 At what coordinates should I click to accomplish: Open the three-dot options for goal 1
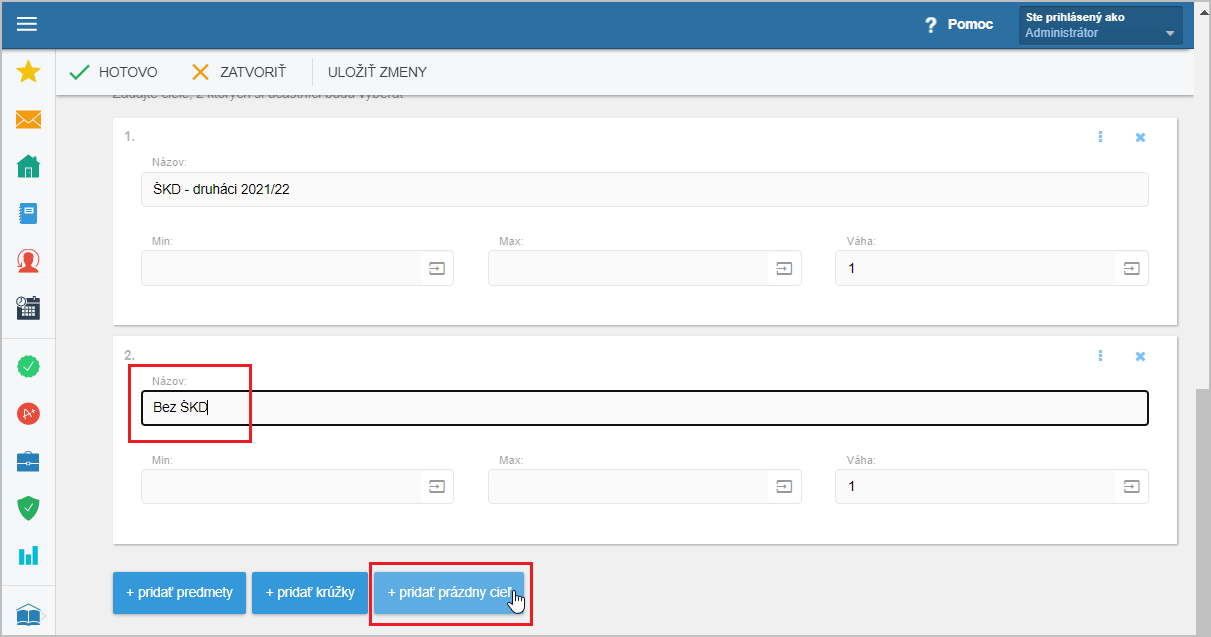coord(1100,137)
